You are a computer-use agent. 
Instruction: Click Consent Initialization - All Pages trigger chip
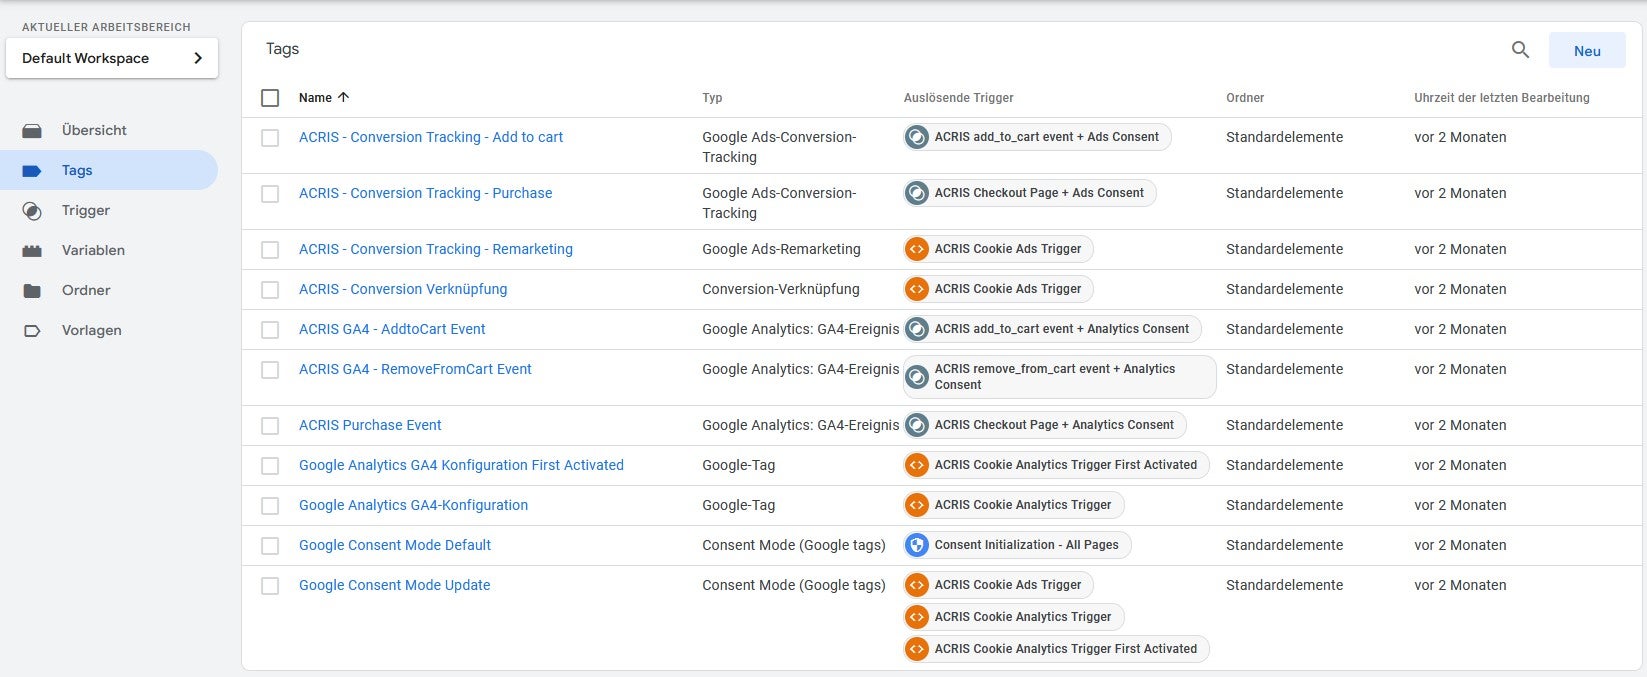(1017, 545)
